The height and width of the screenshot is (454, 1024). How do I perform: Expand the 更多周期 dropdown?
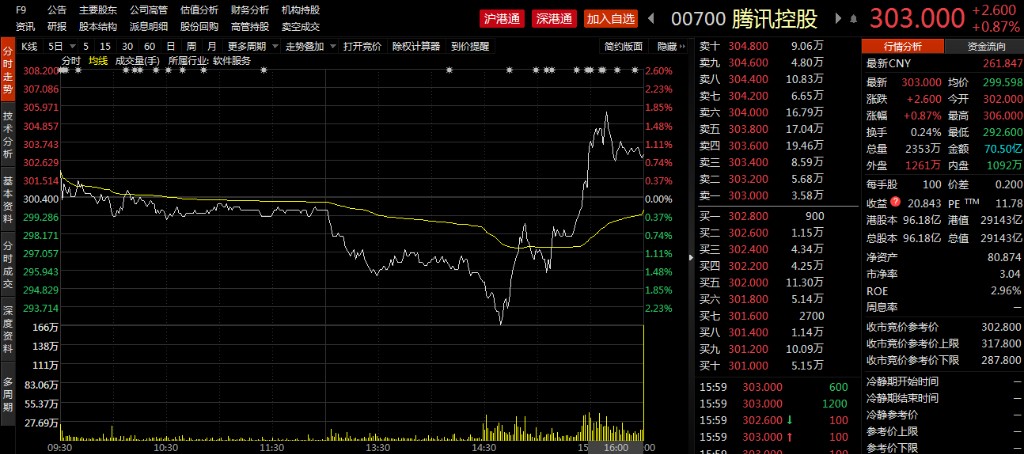click(274, 46)
